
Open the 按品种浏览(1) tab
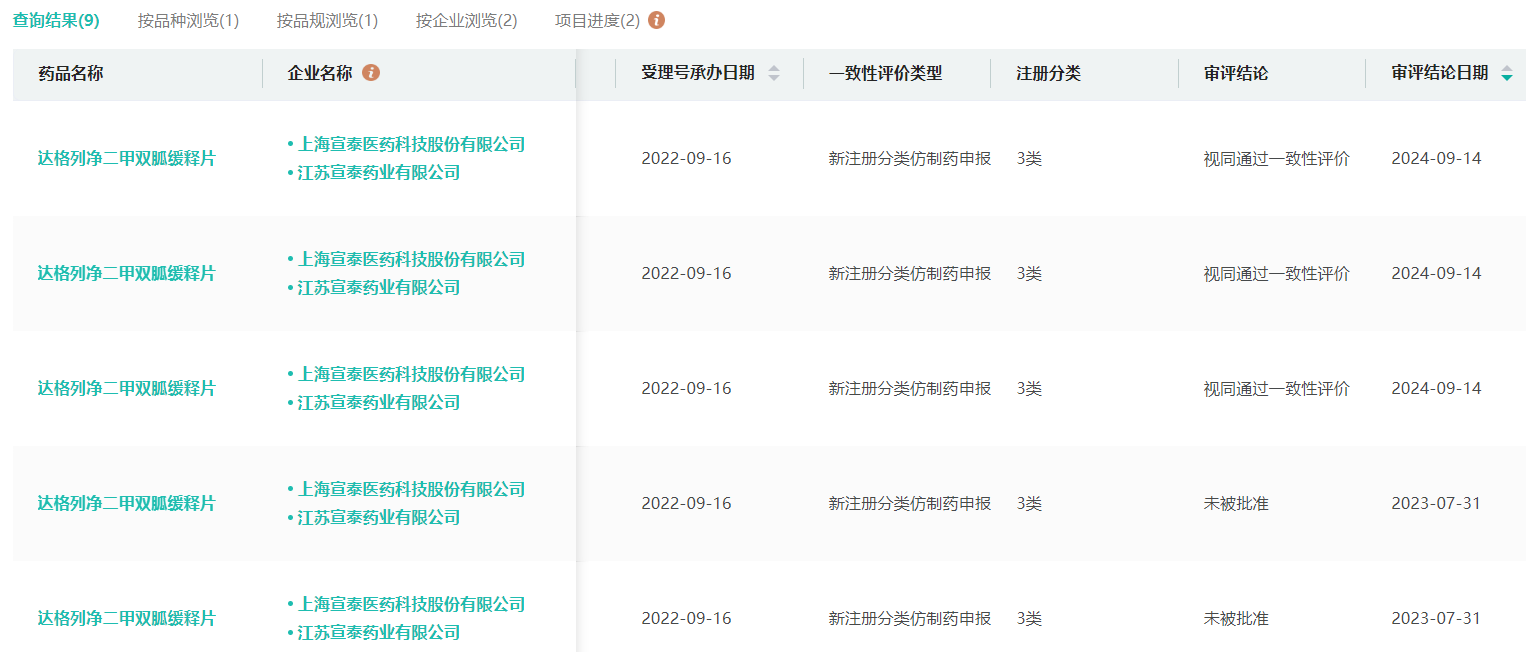[x=188, y=20]
